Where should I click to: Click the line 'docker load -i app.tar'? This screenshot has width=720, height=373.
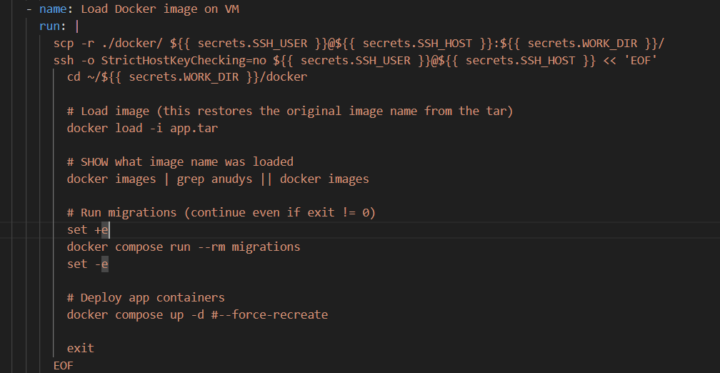[x=142, y=128]
